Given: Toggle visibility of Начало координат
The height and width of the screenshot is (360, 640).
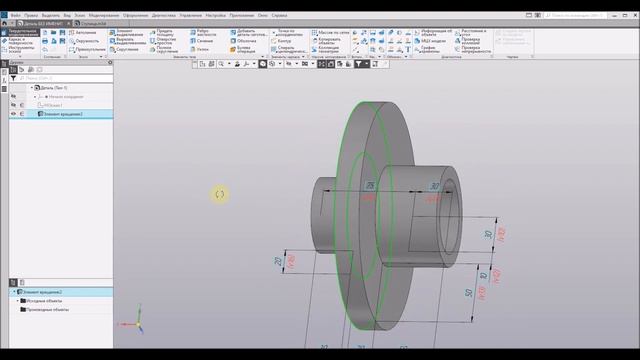Looking at the screenshot, I should pos(13,97).
